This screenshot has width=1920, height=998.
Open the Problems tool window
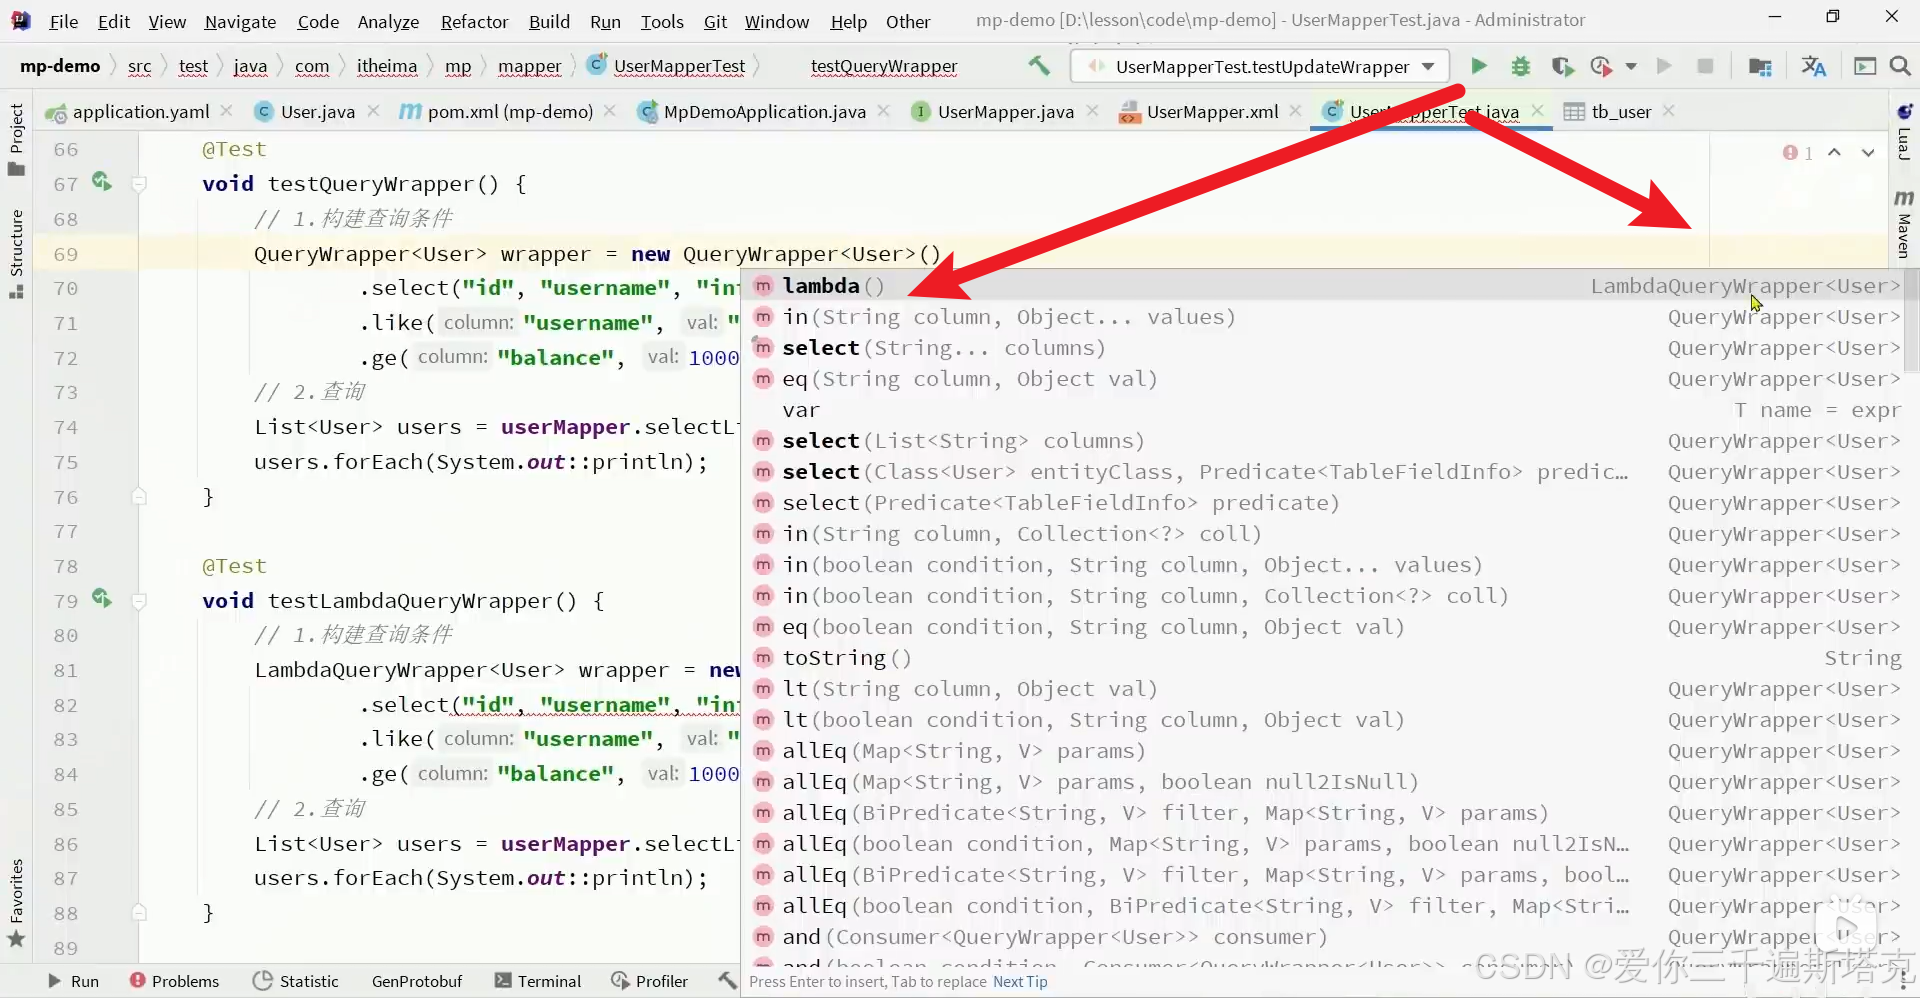174,981
